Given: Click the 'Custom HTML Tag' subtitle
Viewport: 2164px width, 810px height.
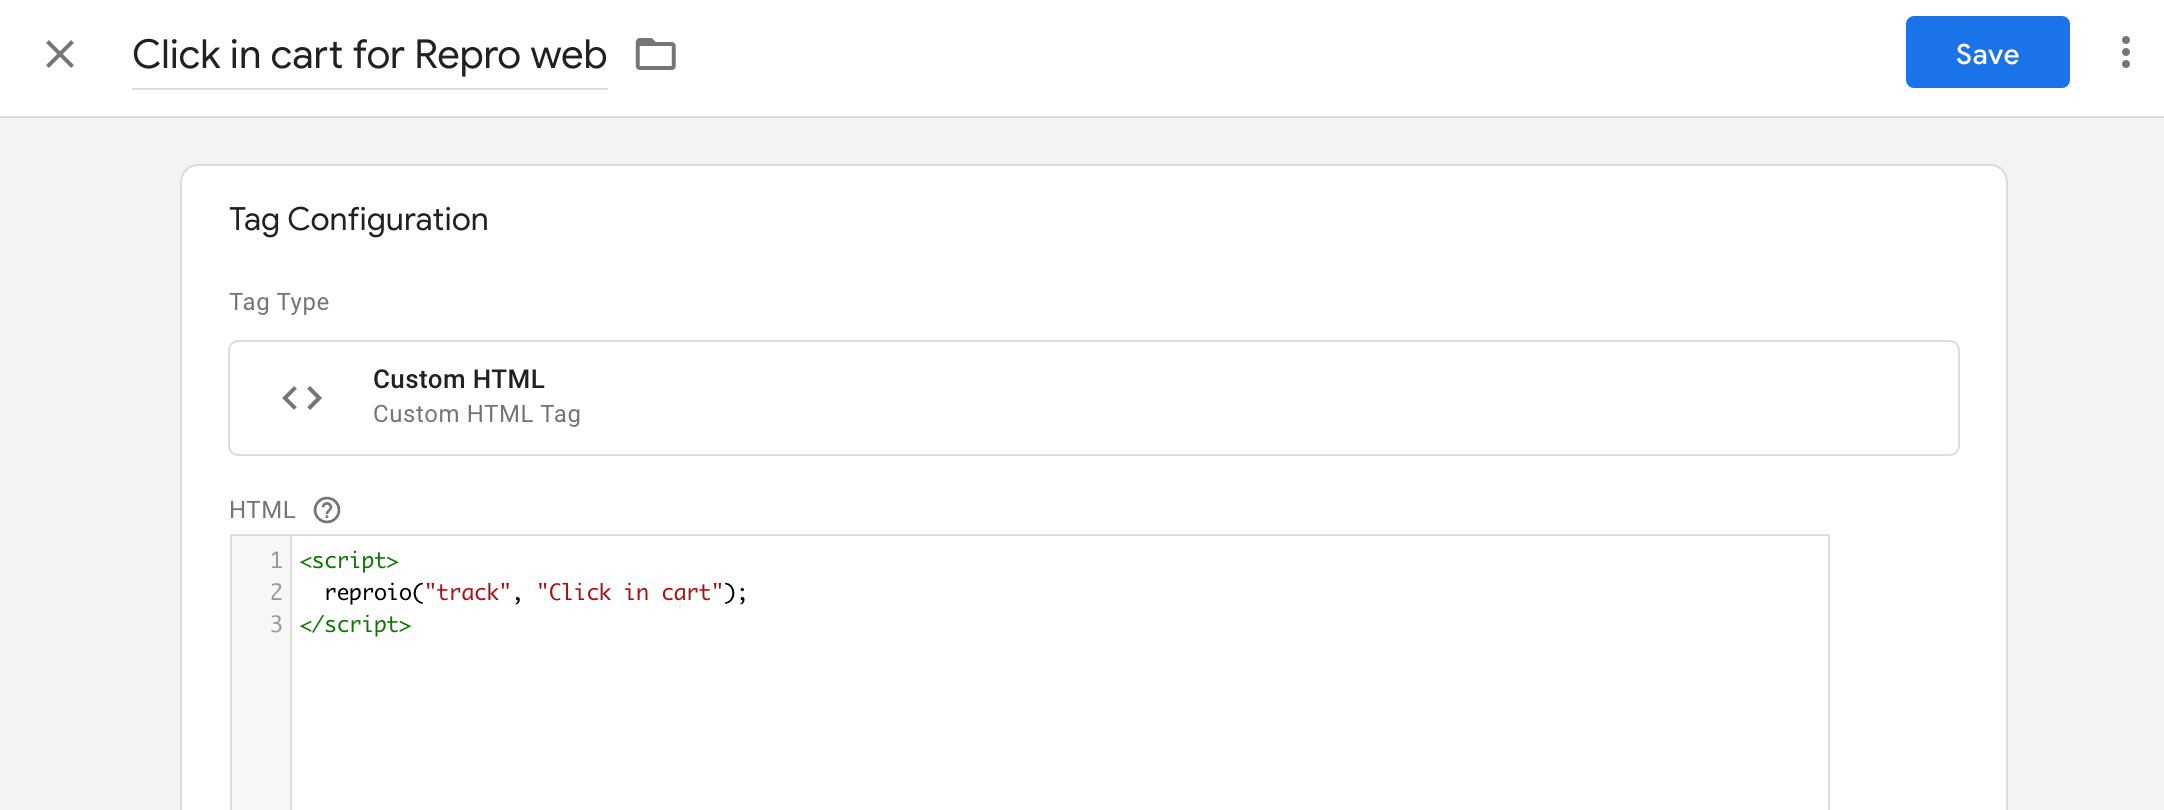Looking at the screenshot, I should tap(476, 414).
